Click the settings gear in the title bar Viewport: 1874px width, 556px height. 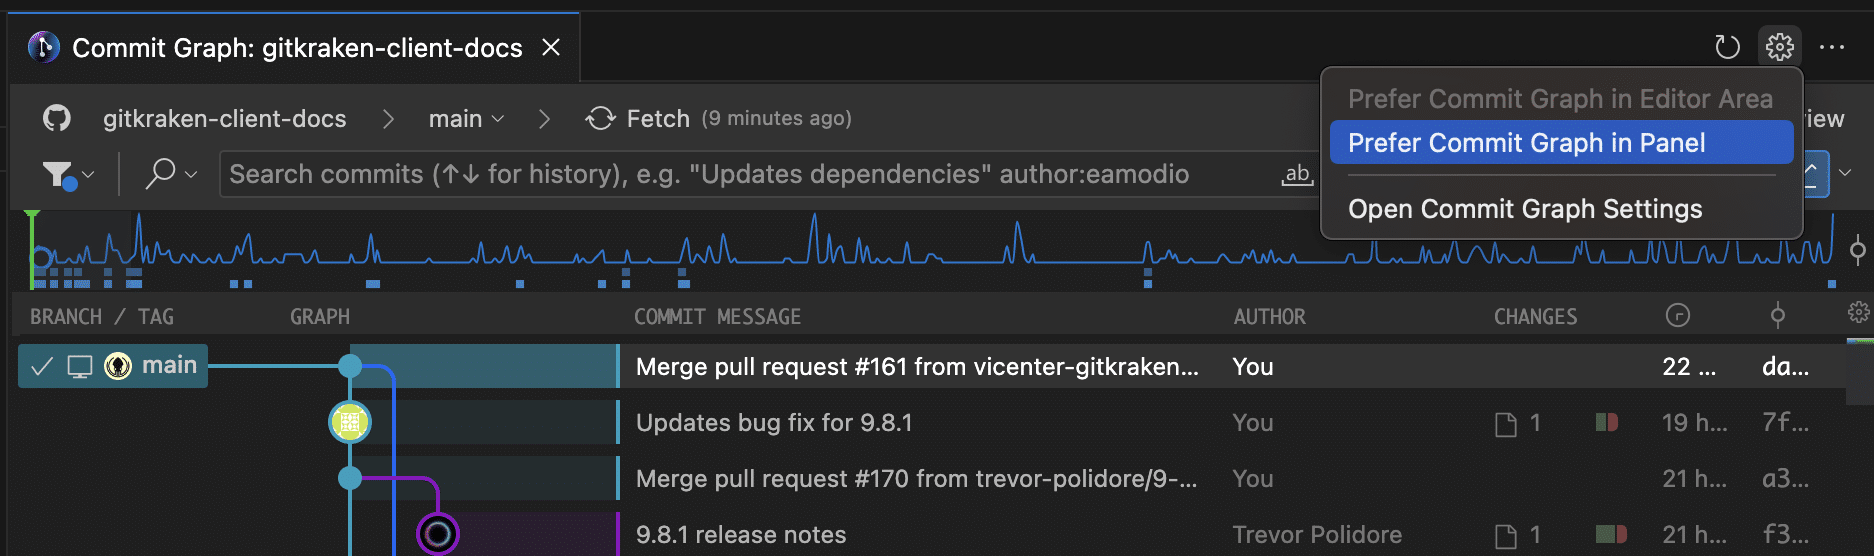pyautogui.click(x=1780, y=47)
